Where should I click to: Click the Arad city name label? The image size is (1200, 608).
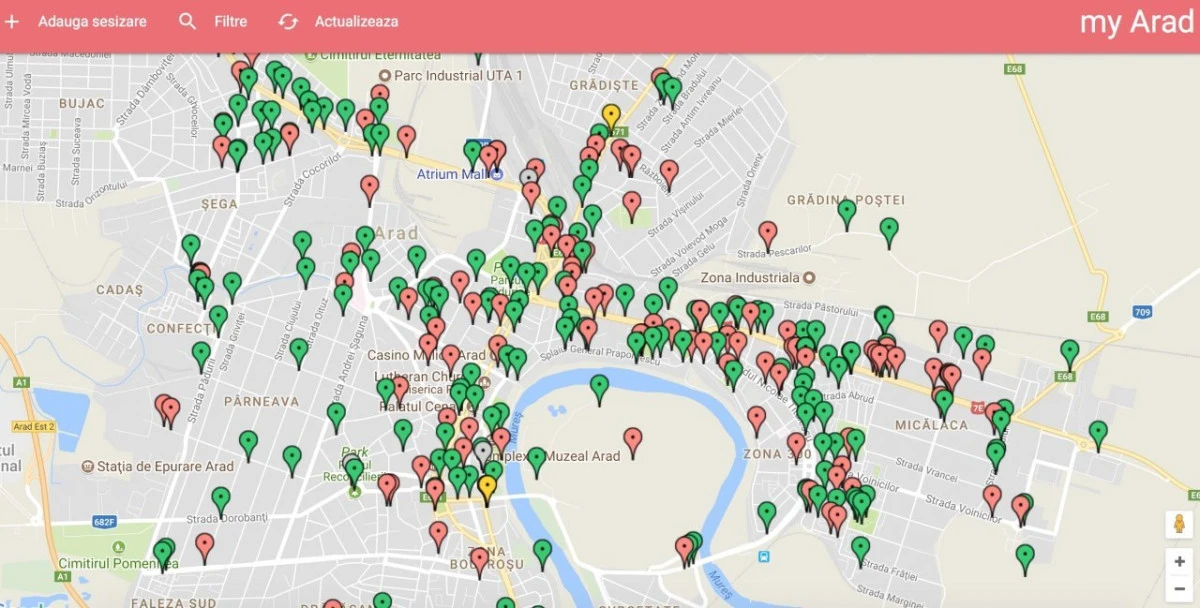tap(396, 233)
